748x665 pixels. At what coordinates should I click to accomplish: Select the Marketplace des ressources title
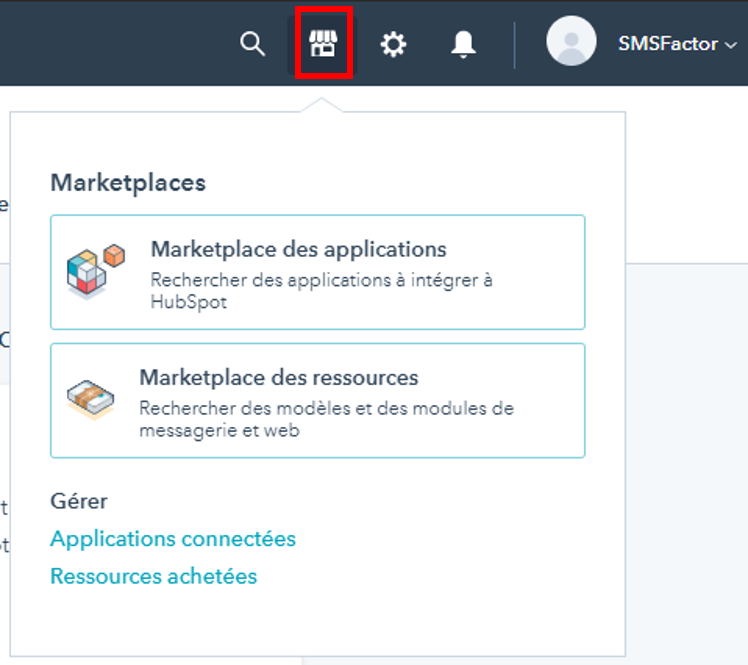(x=279, y=377)
